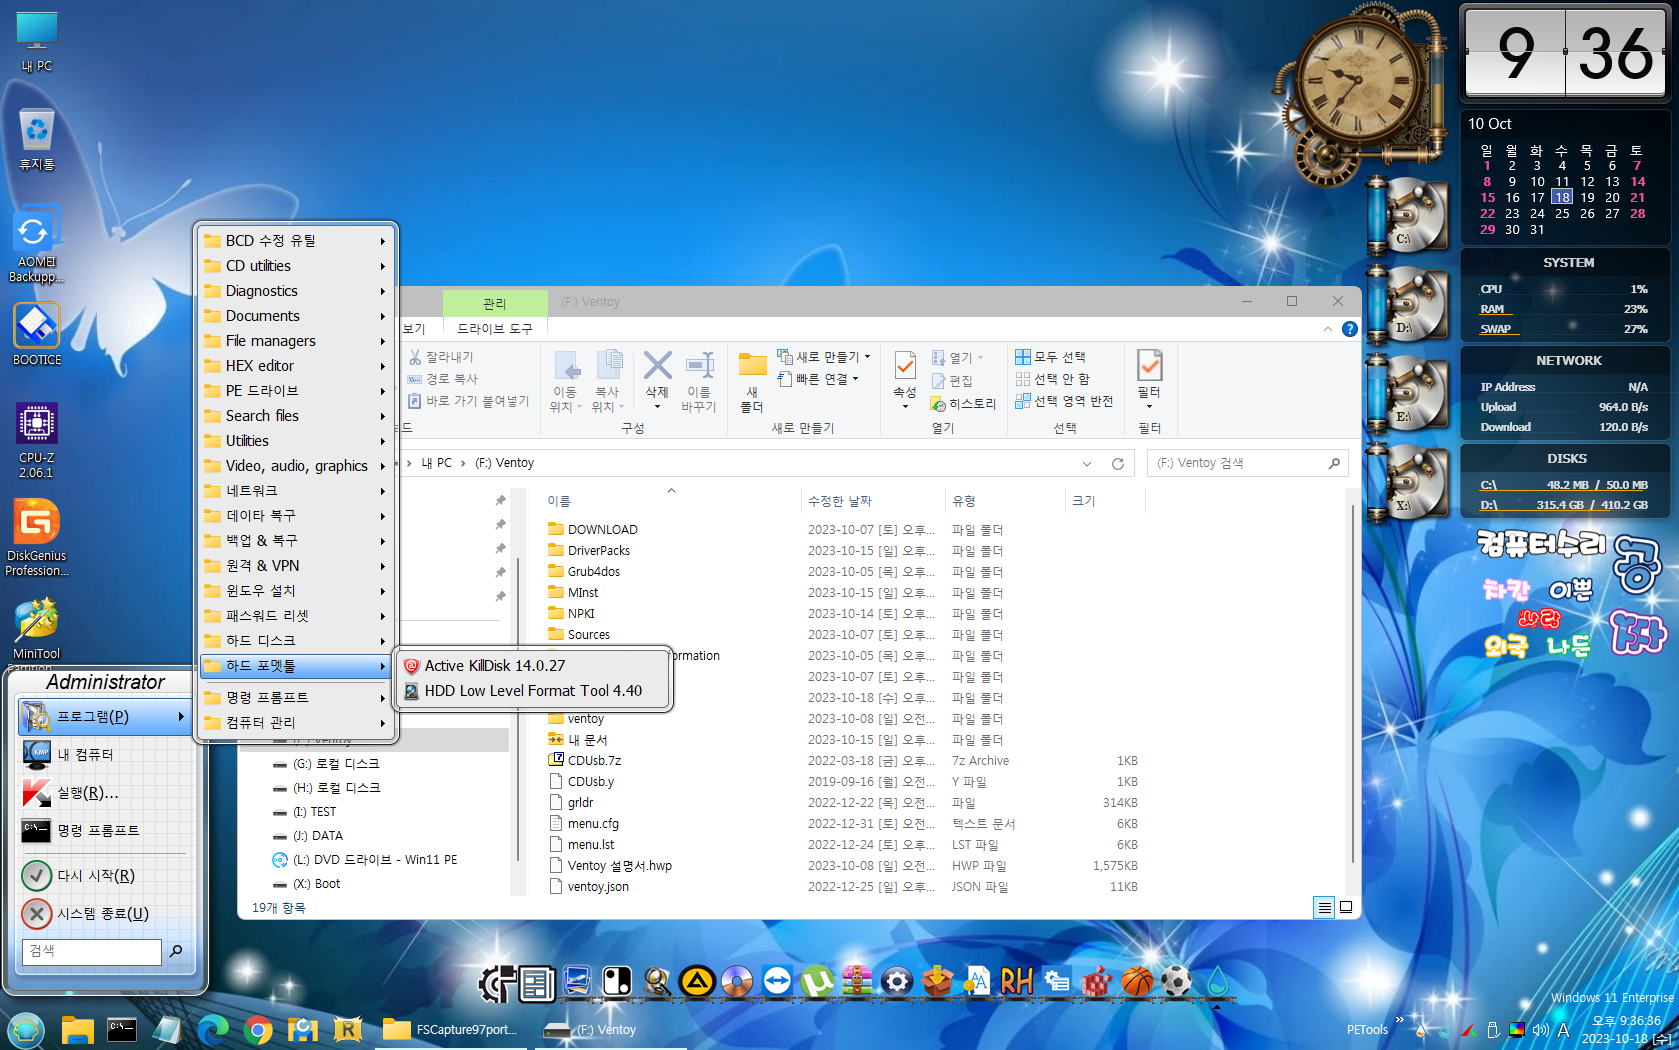Open 프로그램(P) start menu item
Screen dimensions: 1679x1050
click(103, 717)
